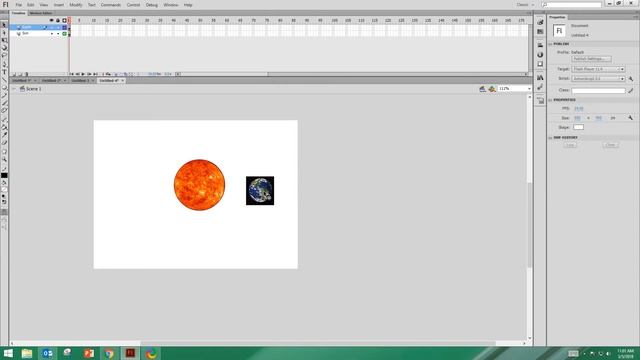Select the Sun image on stage
The height and width of the screenshot is (360, 640).
pyautogui.click(x=199, y=185)
